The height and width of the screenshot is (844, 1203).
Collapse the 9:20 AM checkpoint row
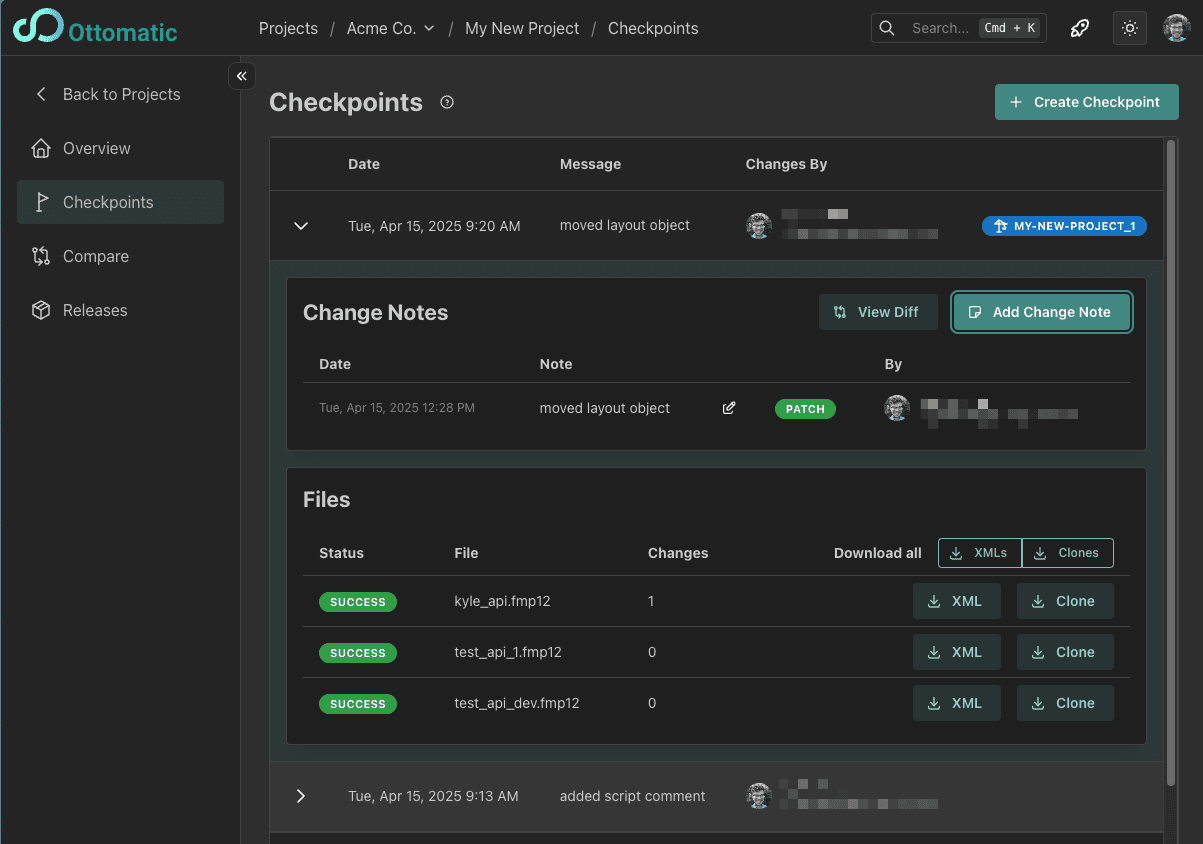(x=301, y=226)
